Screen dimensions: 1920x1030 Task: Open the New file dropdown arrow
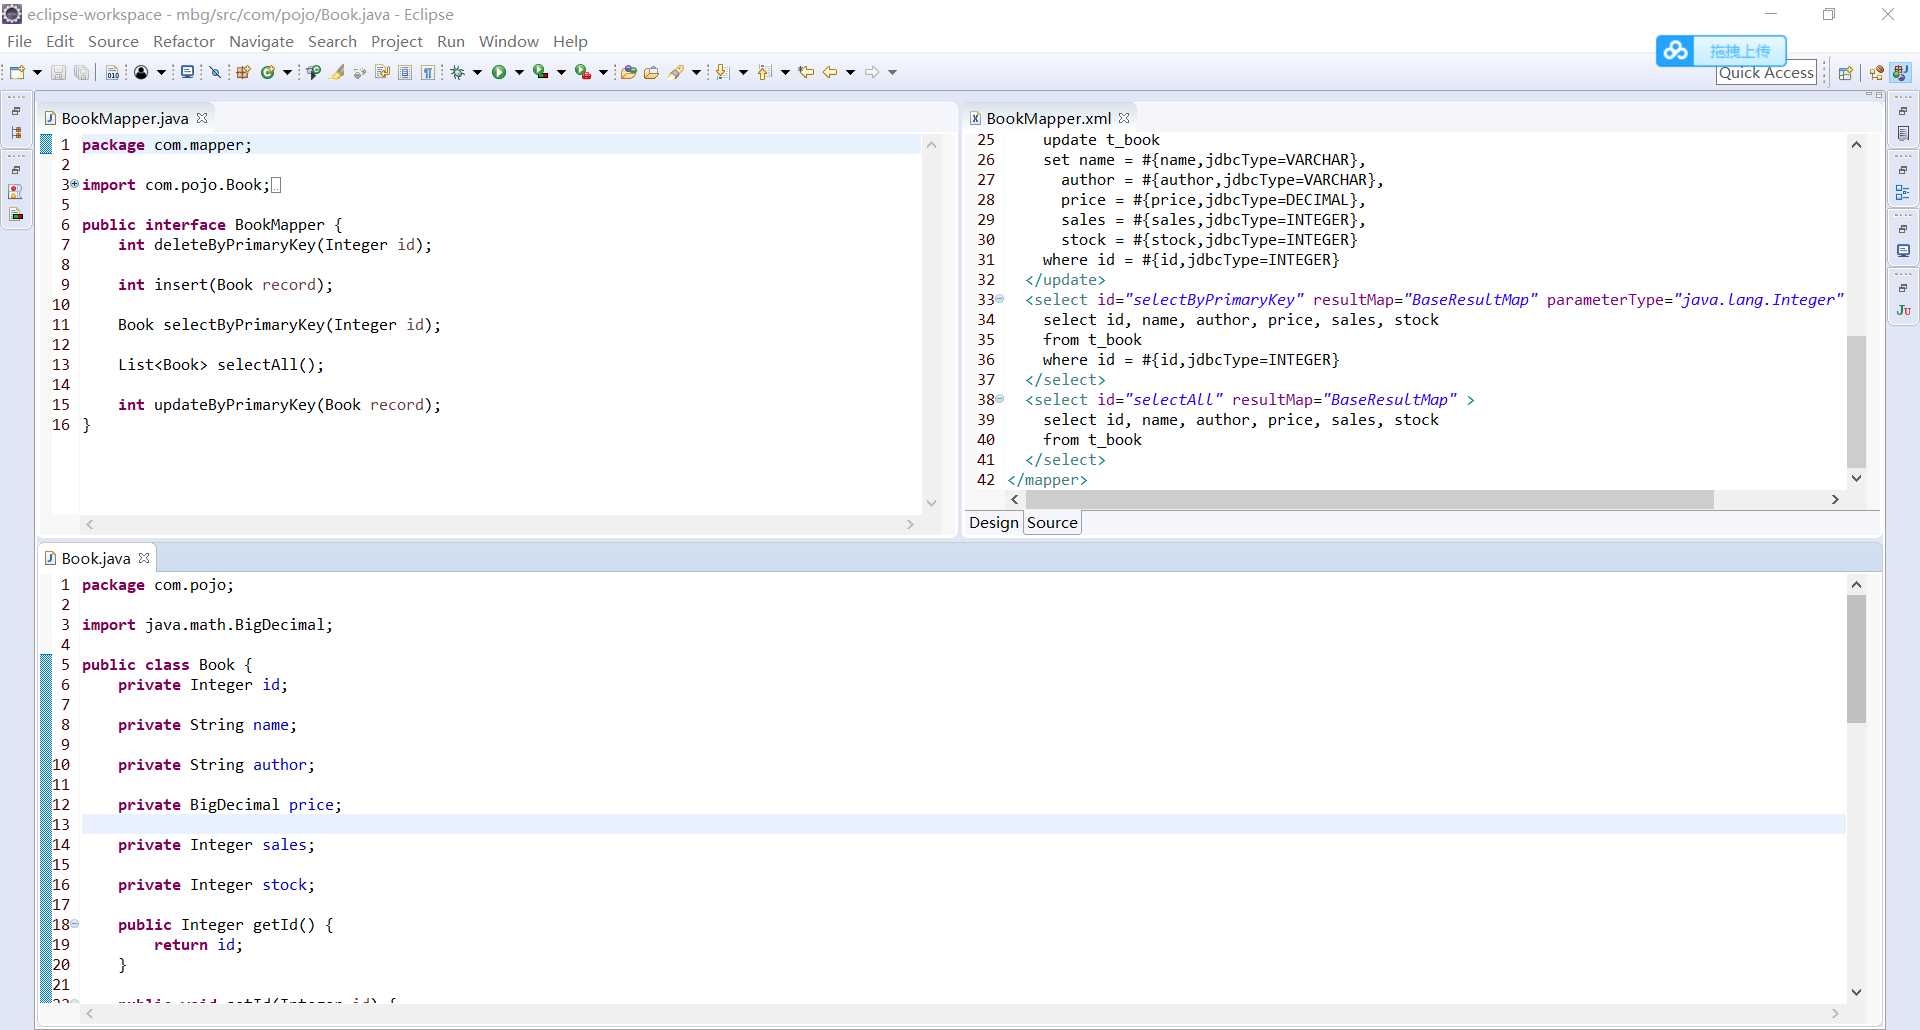click(x=37, y=72)
